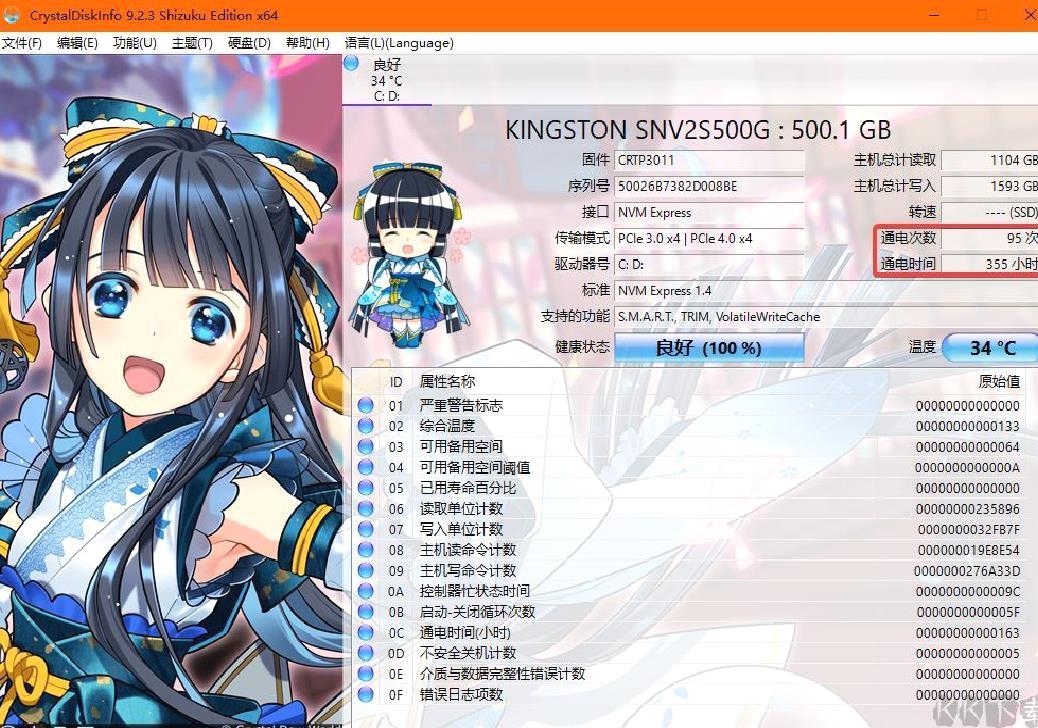Click the status orb for 08 主机读命令计数
The height and width of the screenshot is (728, 1038).
[x=365, y=549]
